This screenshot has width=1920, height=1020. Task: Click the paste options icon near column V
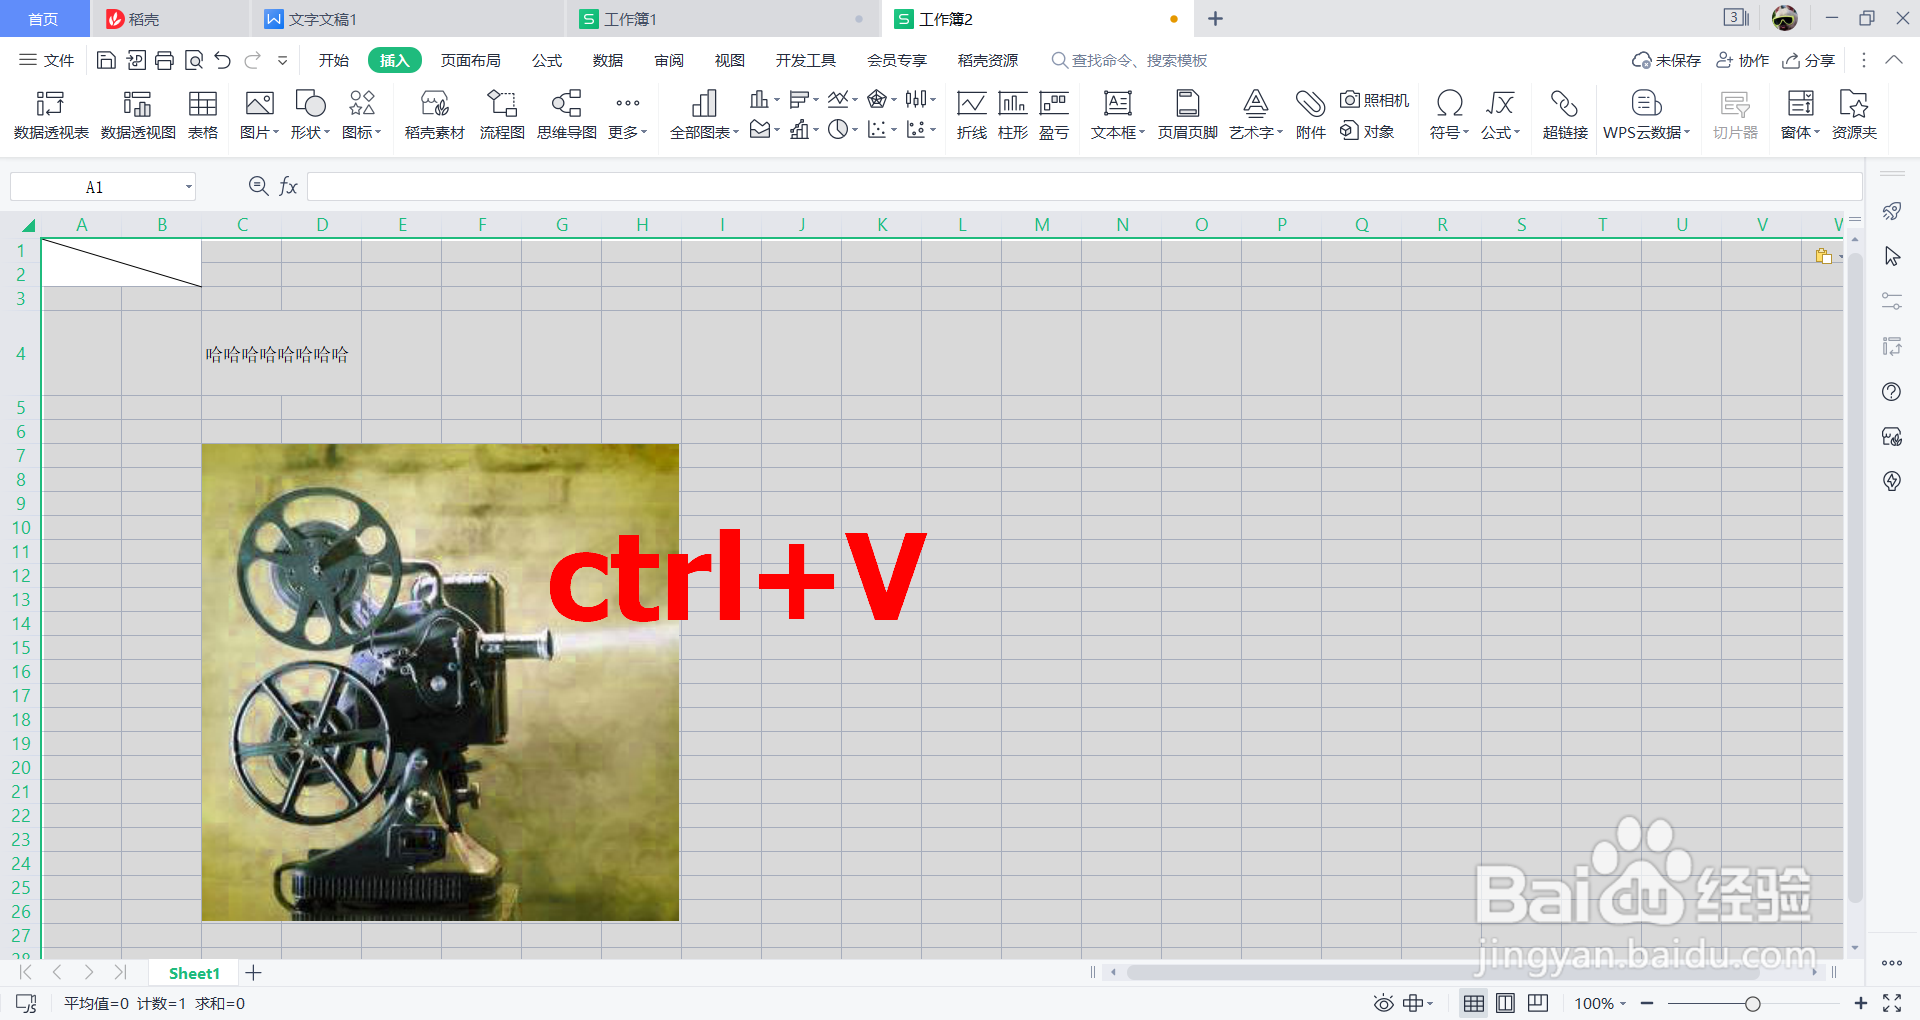1823,256
